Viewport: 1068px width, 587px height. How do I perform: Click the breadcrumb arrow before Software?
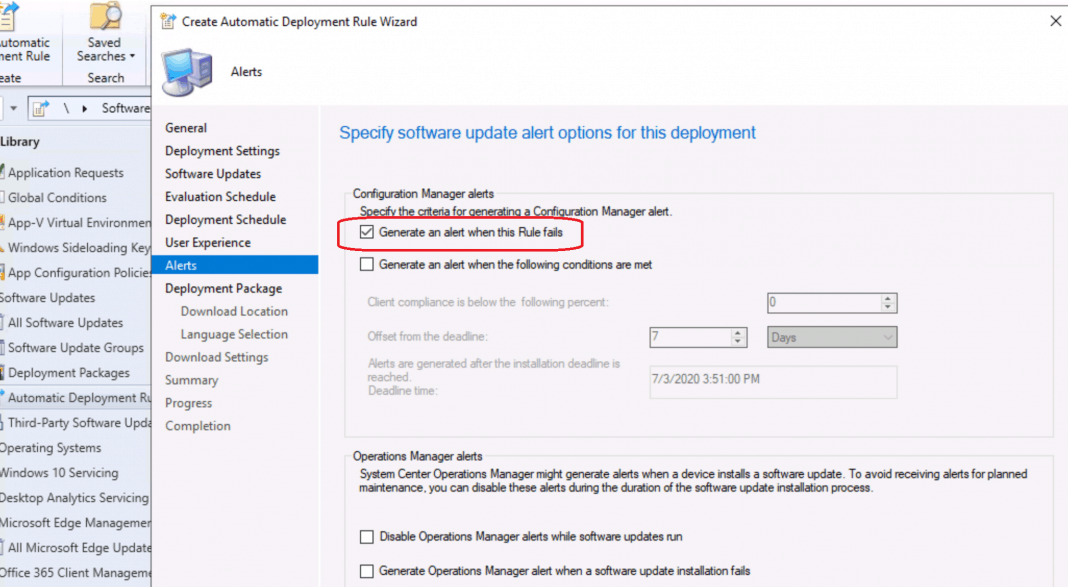pyautogui.click(x=84, y=108)
